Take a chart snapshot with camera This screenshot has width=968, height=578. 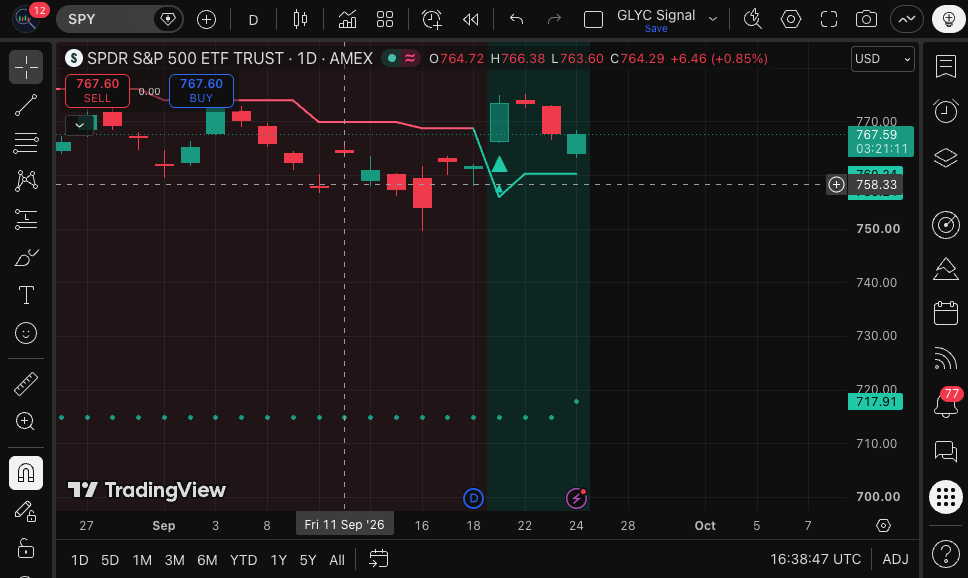pos(867,20)
